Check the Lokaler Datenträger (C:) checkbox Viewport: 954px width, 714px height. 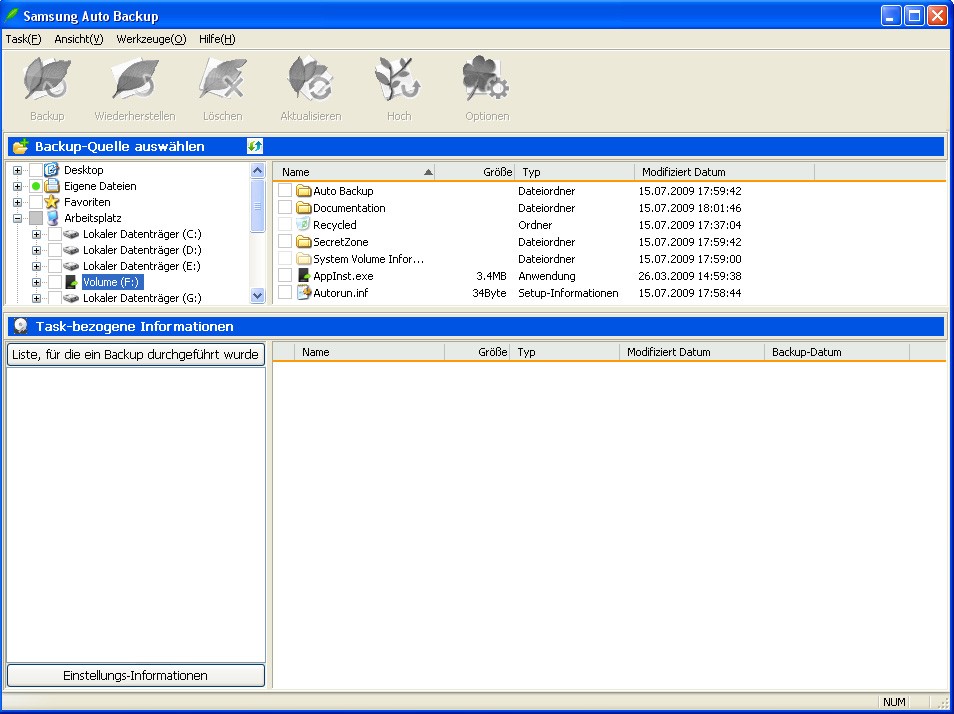55,234
